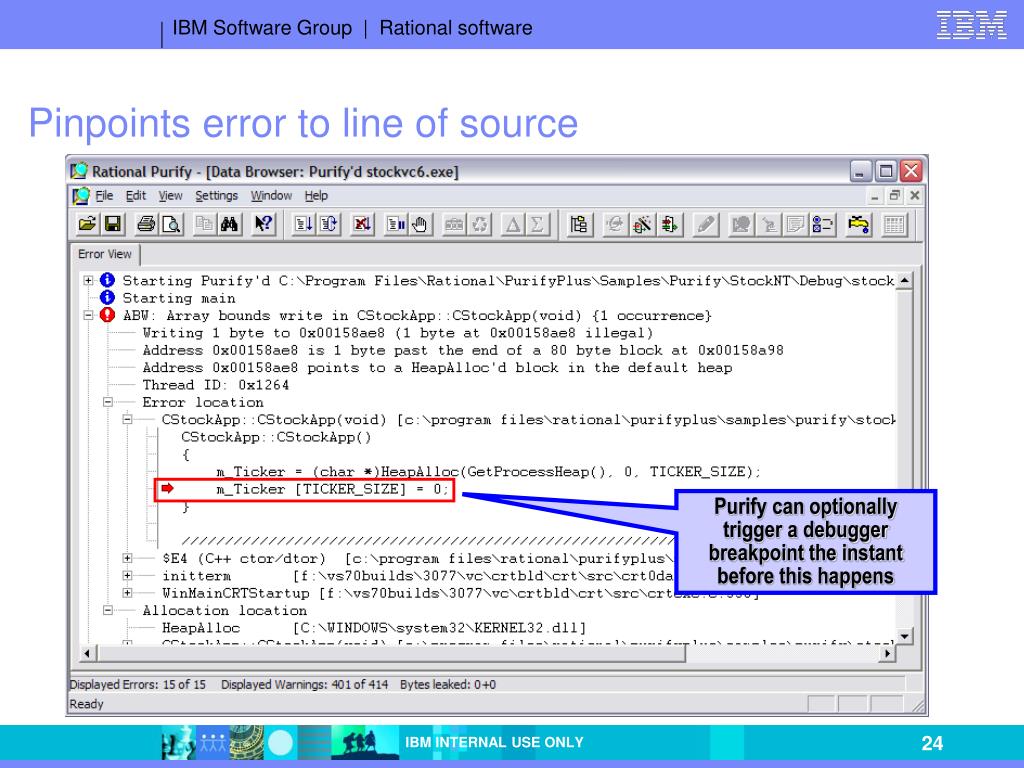
Task: Open the File menu
Action: [104, 196]
